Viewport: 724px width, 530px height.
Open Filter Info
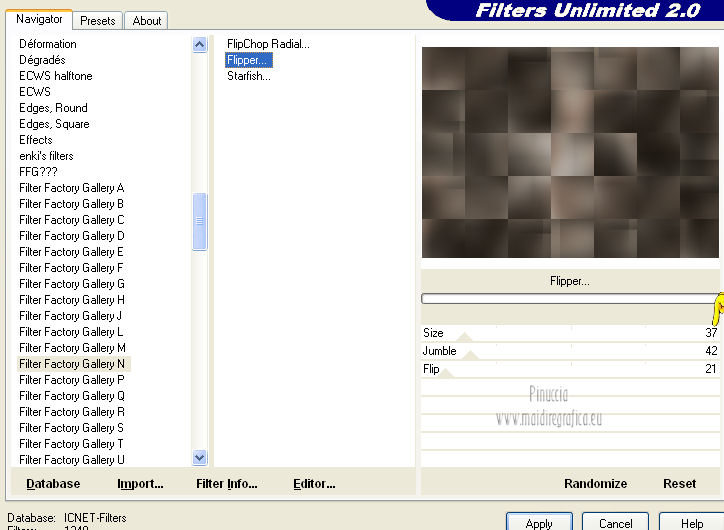[x=227, y=483]
